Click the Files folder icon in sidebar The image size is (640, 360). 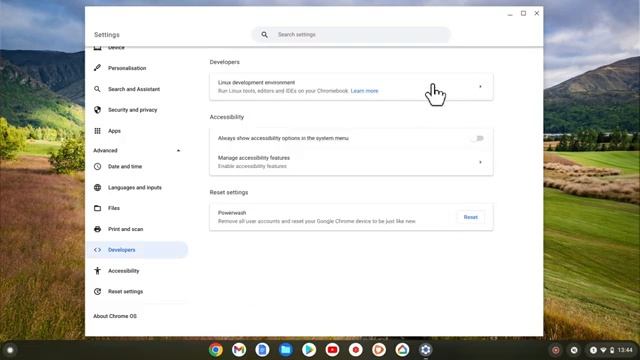click(x=98, y=208)
